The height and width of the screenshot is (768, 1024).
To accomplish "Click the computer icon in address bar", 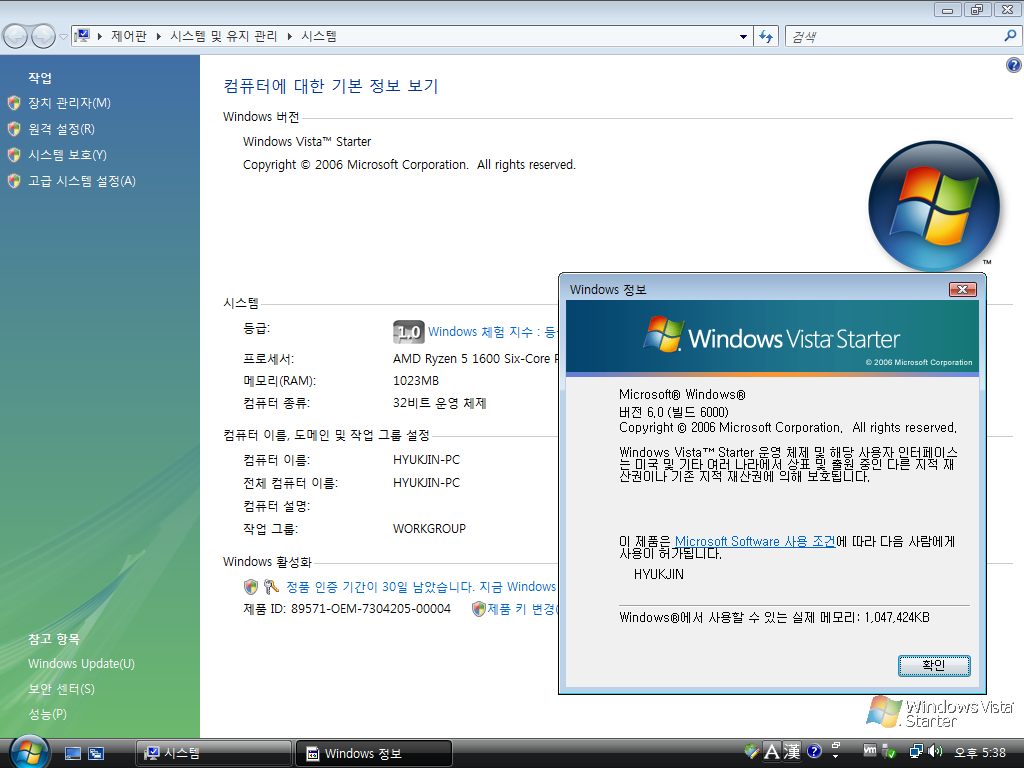I will [x=82, y=36].
